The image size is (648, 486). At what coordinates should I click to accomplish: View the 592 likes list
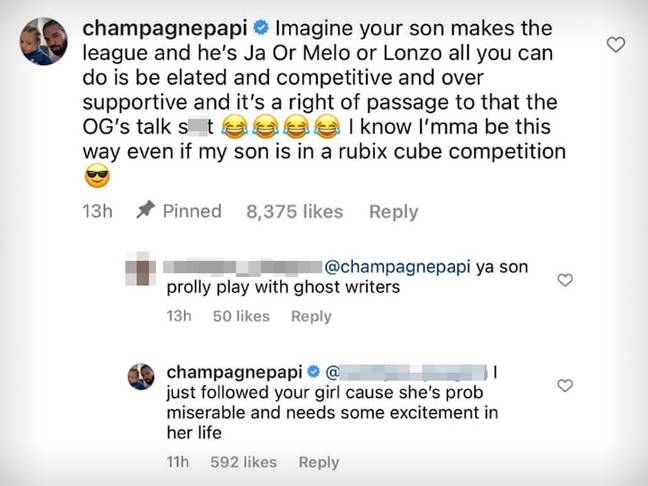(x=243, y=462)
